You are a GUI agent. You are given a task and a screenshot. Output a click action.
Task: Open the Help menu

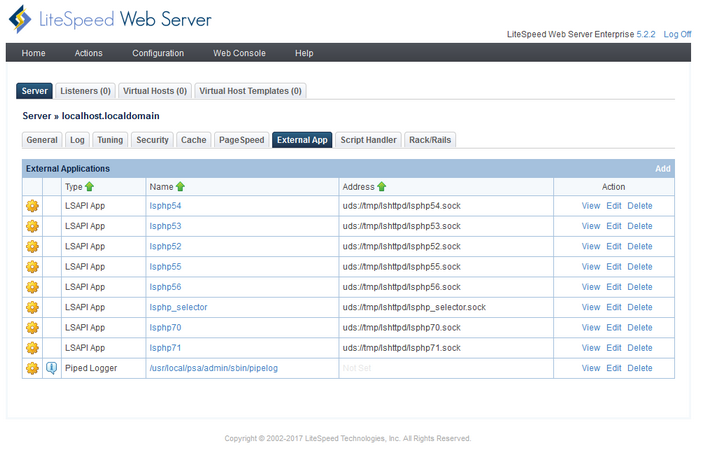click(304, 53)
